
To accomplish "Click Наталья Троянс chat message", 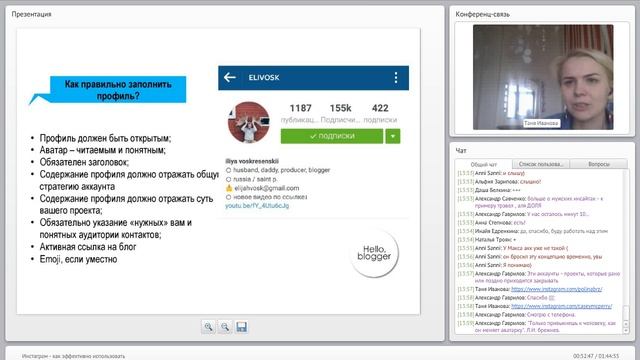I will pyautogui.click(x=487, y=240).
